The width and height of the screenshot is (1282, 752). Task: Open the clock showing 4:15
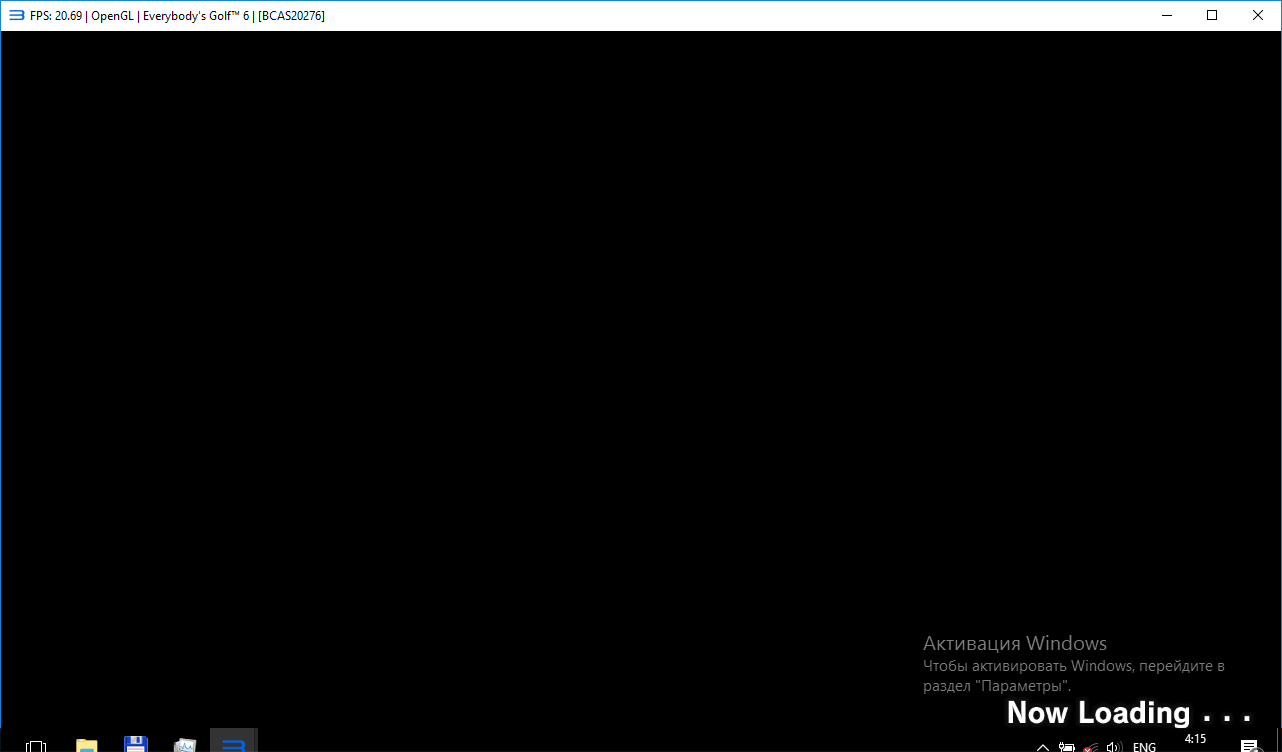pyautogui.click(x=1195, y=740)
